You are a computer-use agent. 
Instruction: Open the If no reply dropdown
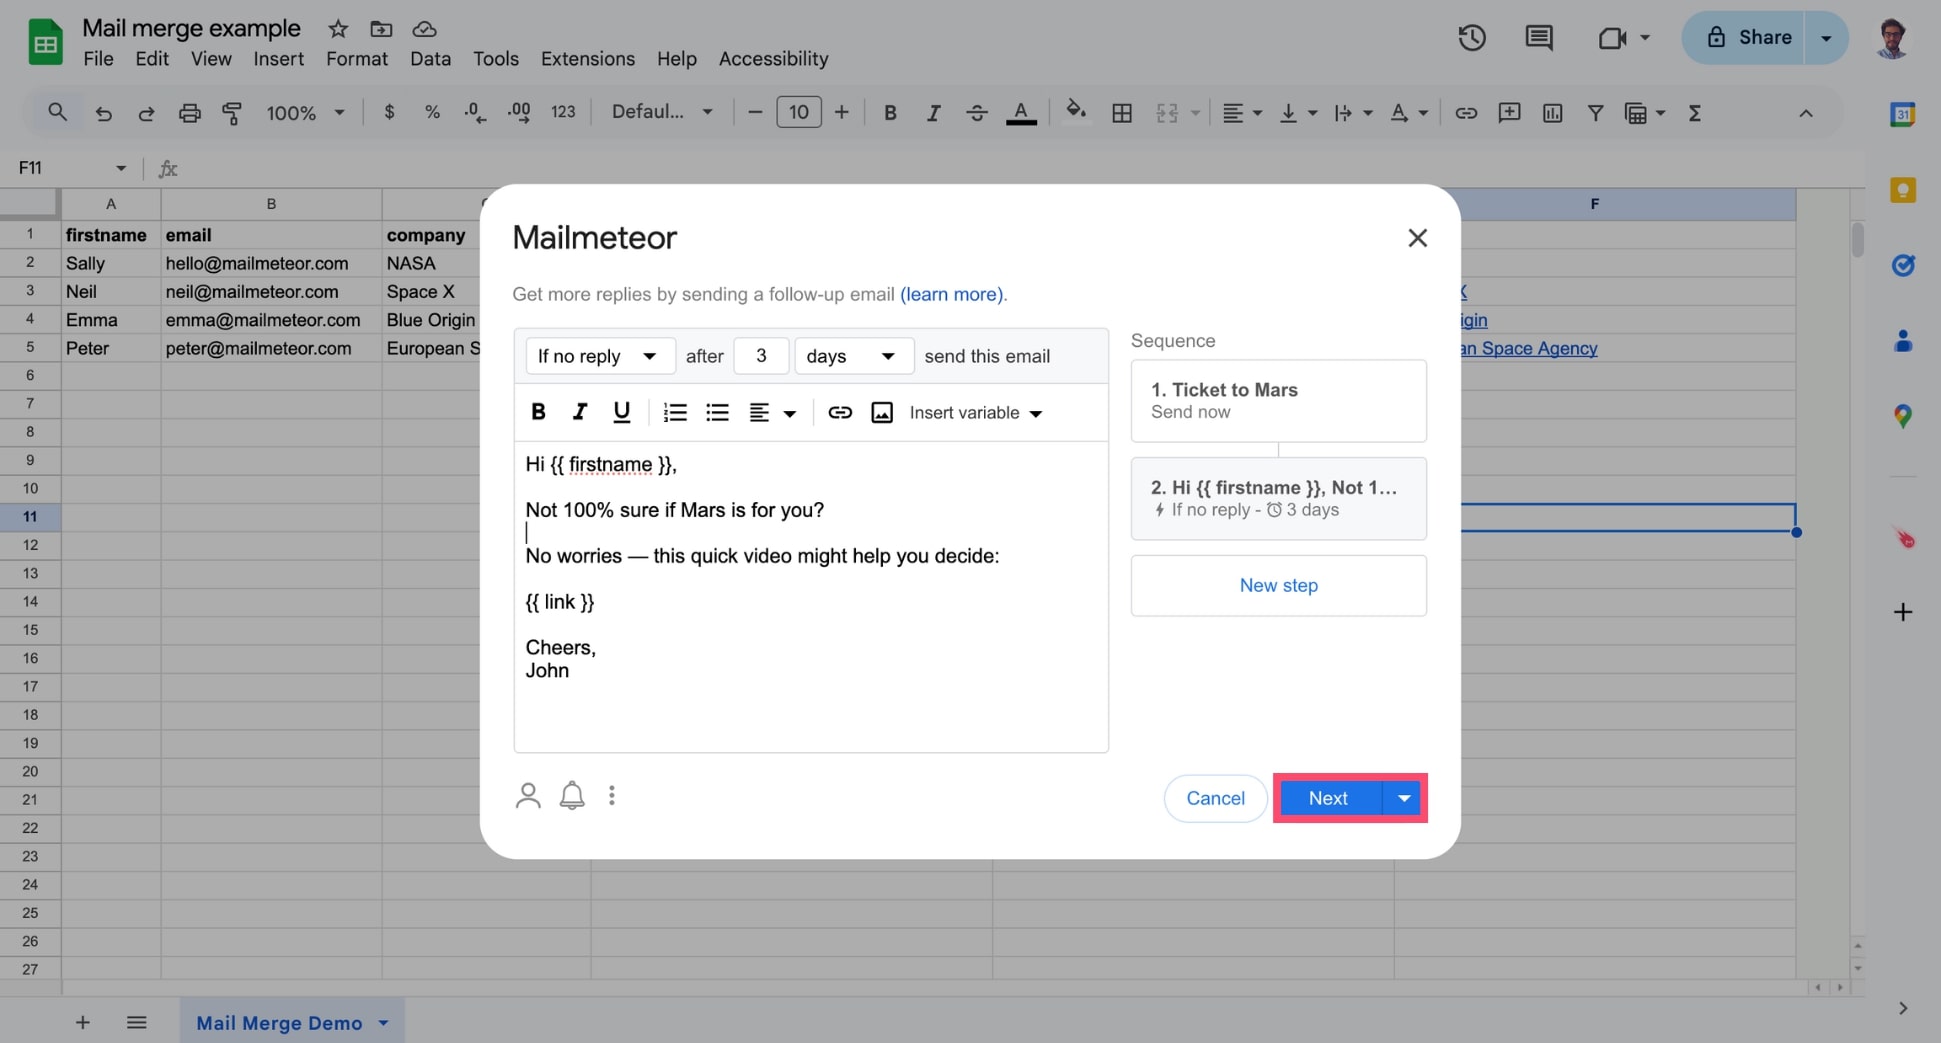pos(600,356)
